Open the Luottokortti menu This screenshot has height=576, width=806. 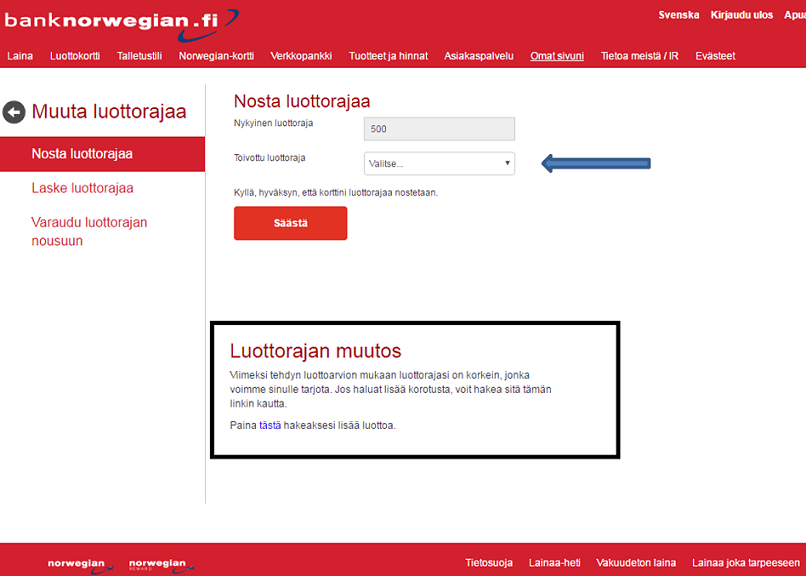75,56
